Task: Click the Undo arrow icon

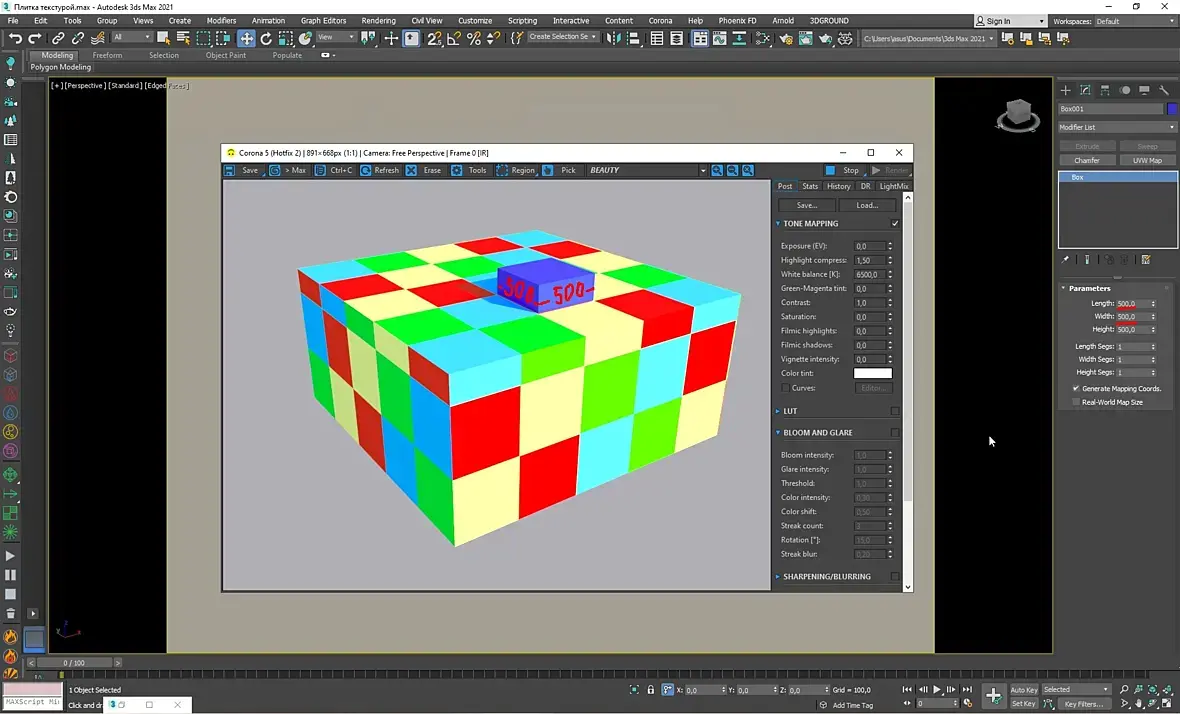Action: 15,38
